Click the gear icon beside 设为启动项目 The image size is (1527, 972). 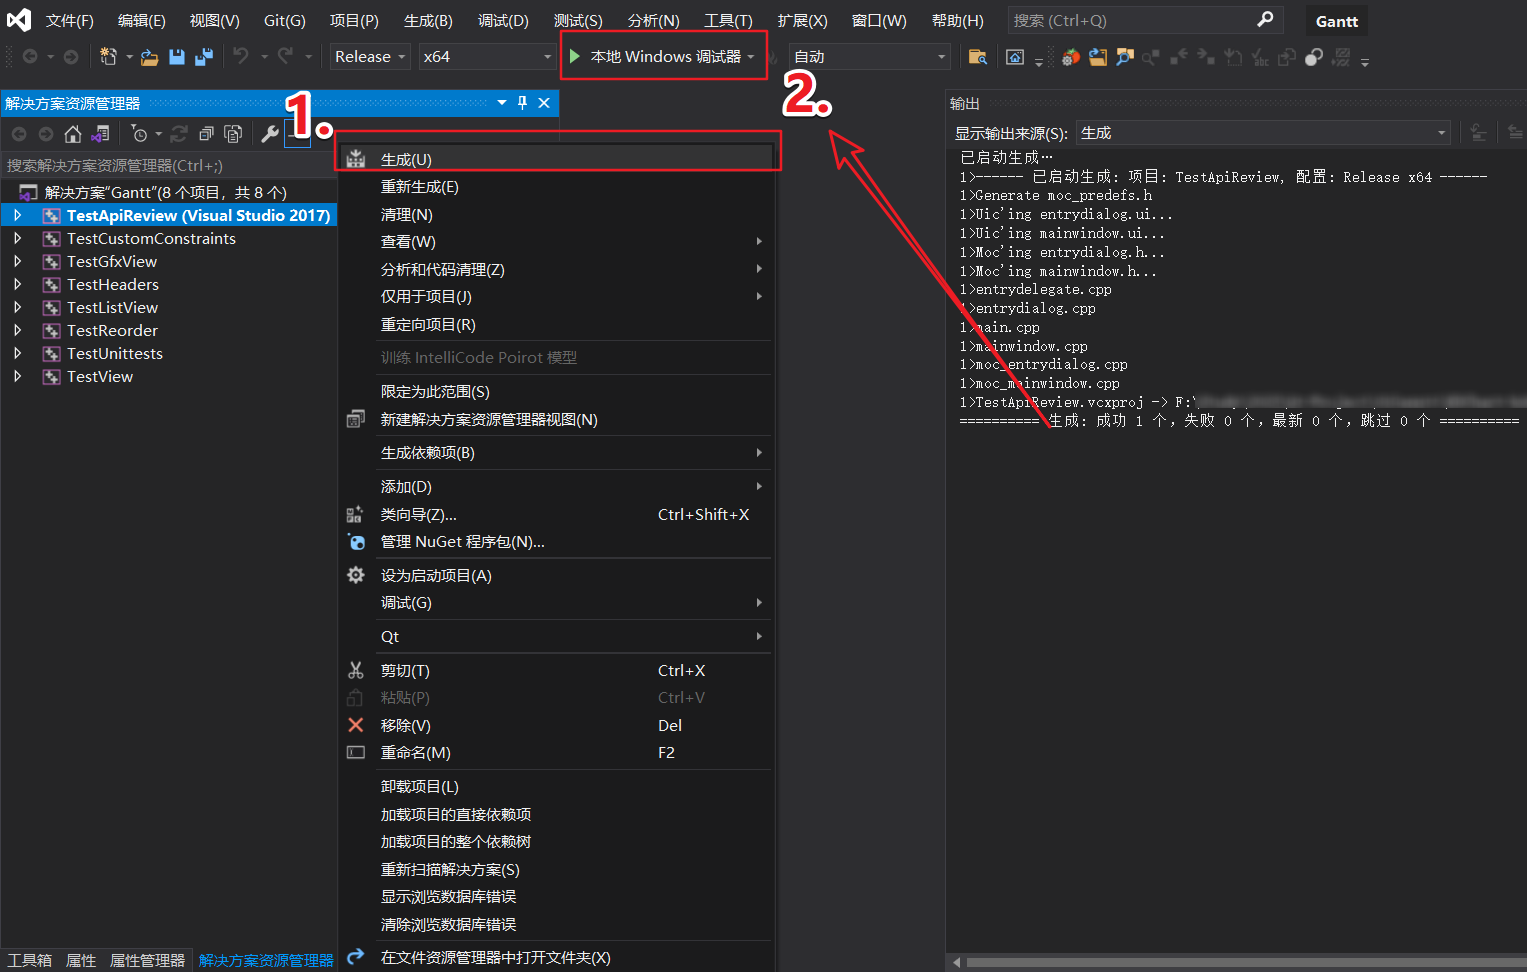pos(356,575)
